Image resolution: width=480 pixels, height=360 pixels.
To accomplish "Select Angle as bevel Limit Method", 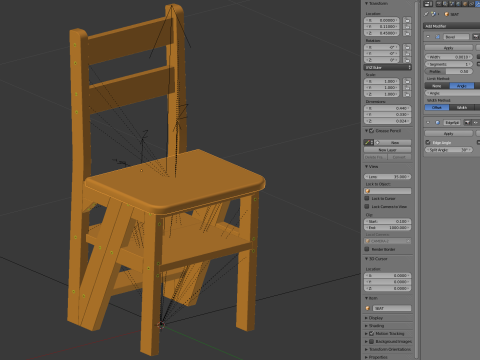I will pos(462,86).
